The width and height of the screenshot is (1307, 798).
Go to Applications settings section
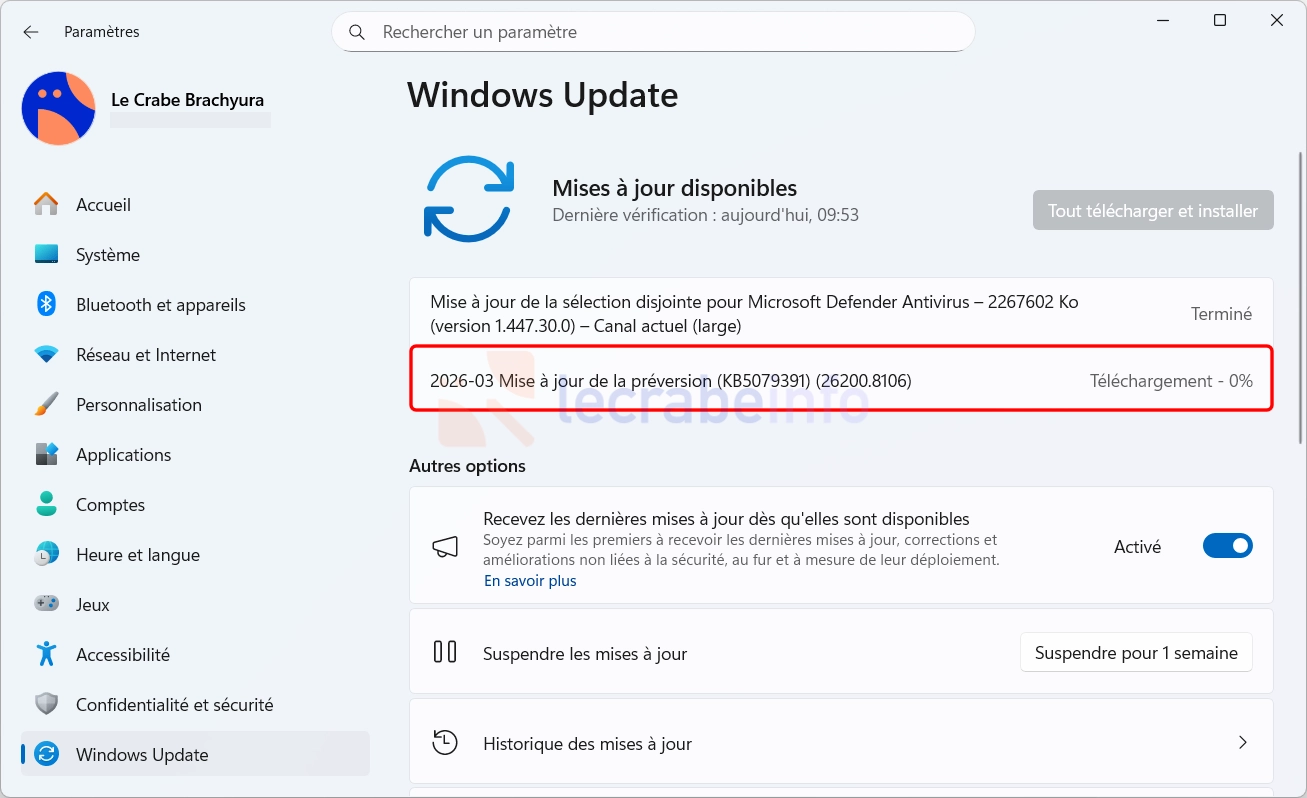coord(123,455)
